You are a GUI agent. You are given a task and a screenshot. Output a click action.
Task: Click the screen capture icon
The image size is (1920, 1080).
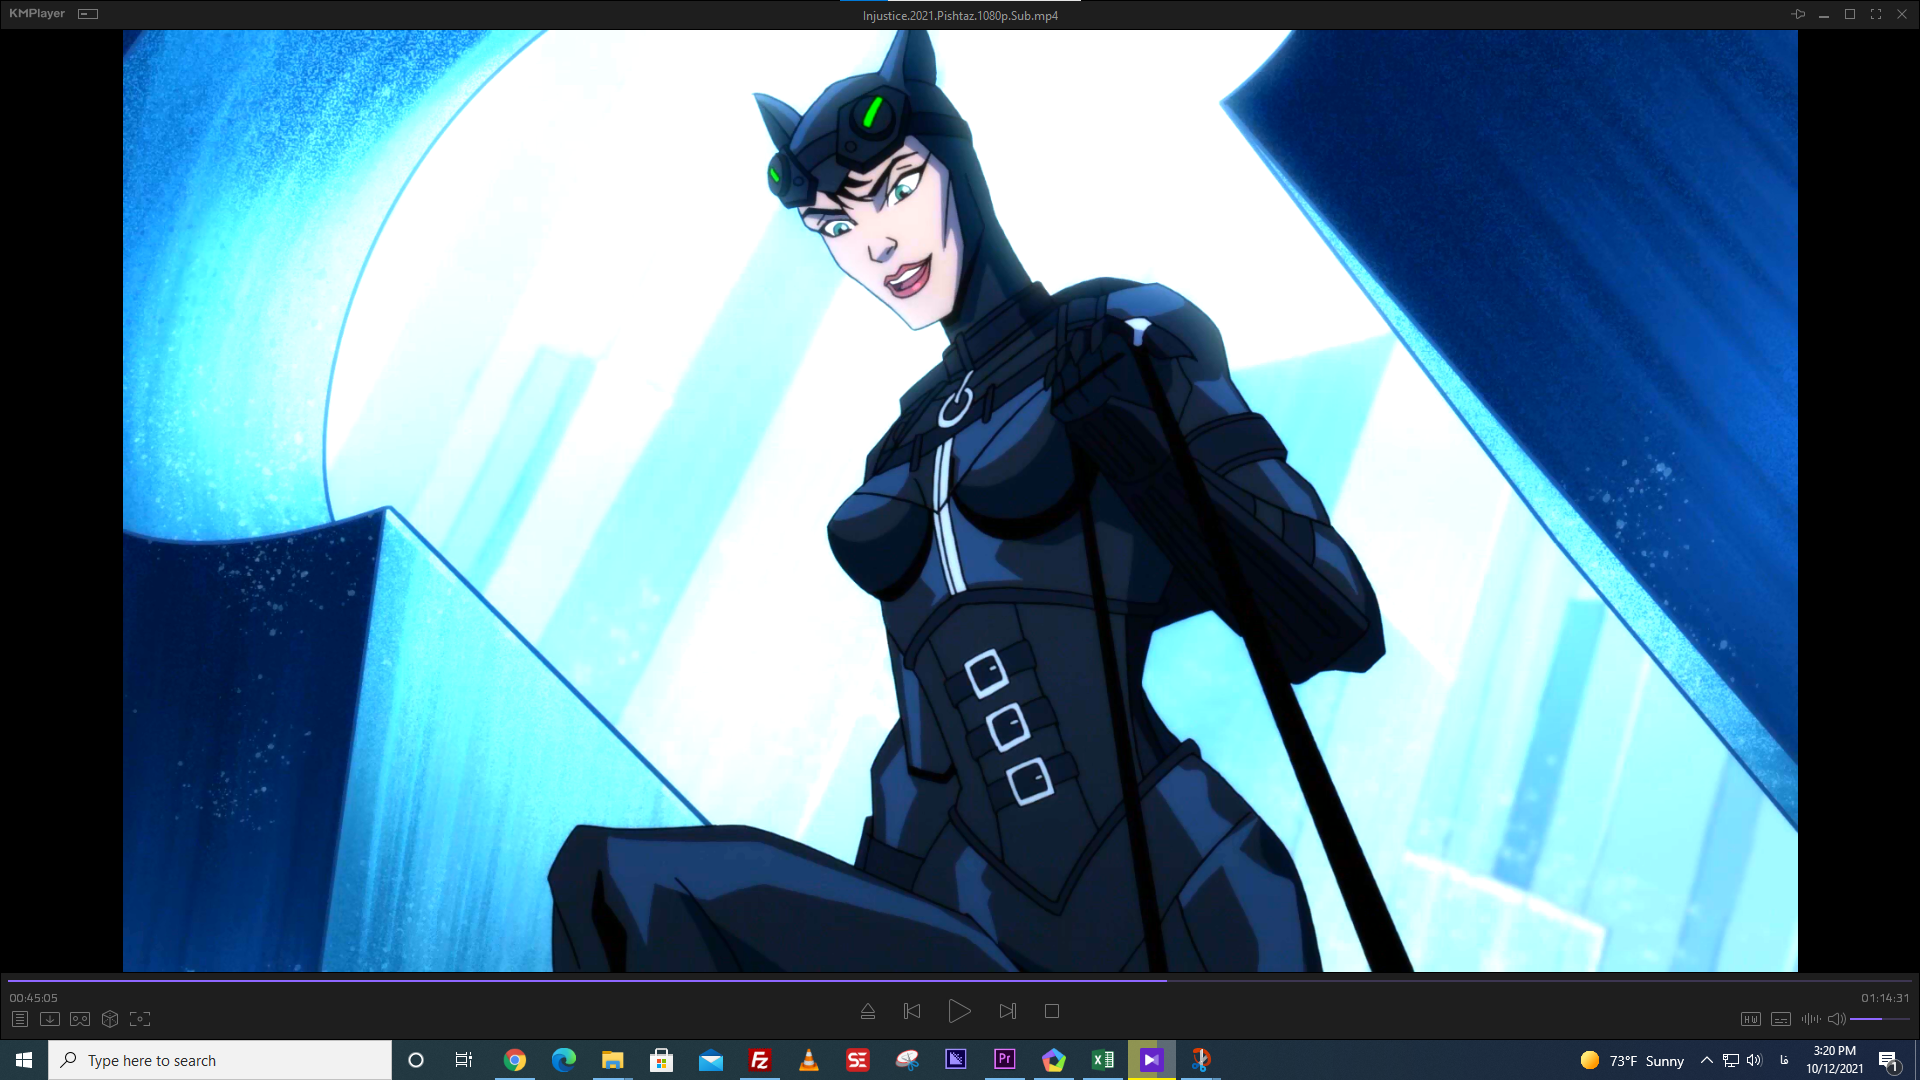click(140, 1019)
